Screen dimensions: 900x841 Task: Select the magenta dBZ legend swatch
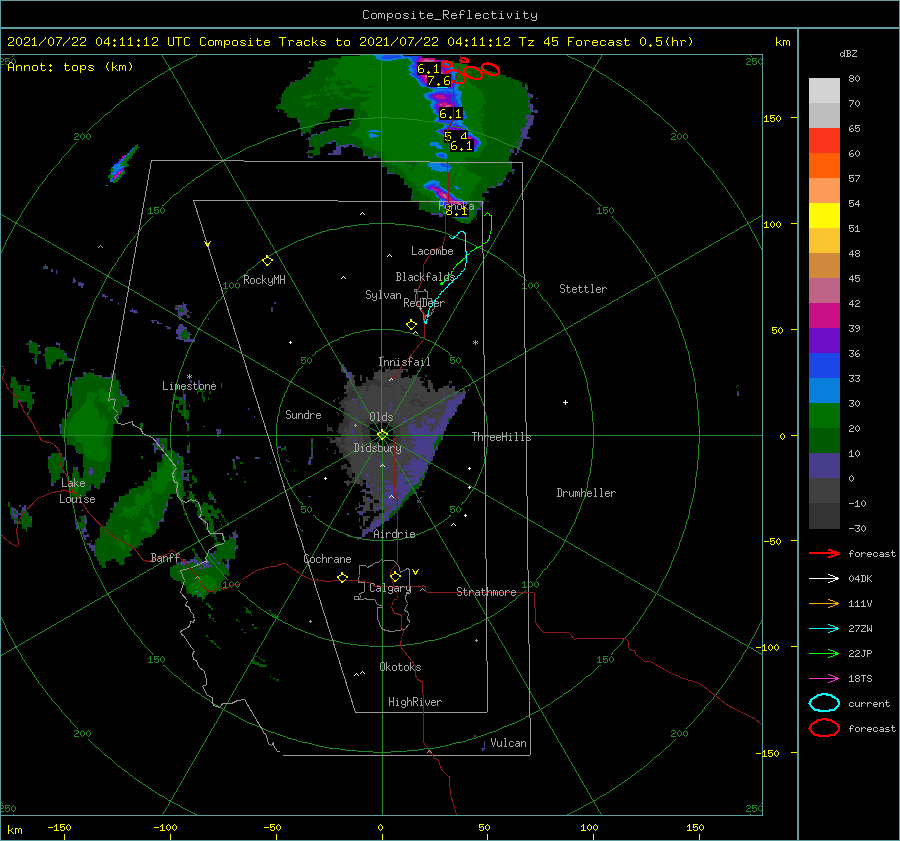pos(824,315)
